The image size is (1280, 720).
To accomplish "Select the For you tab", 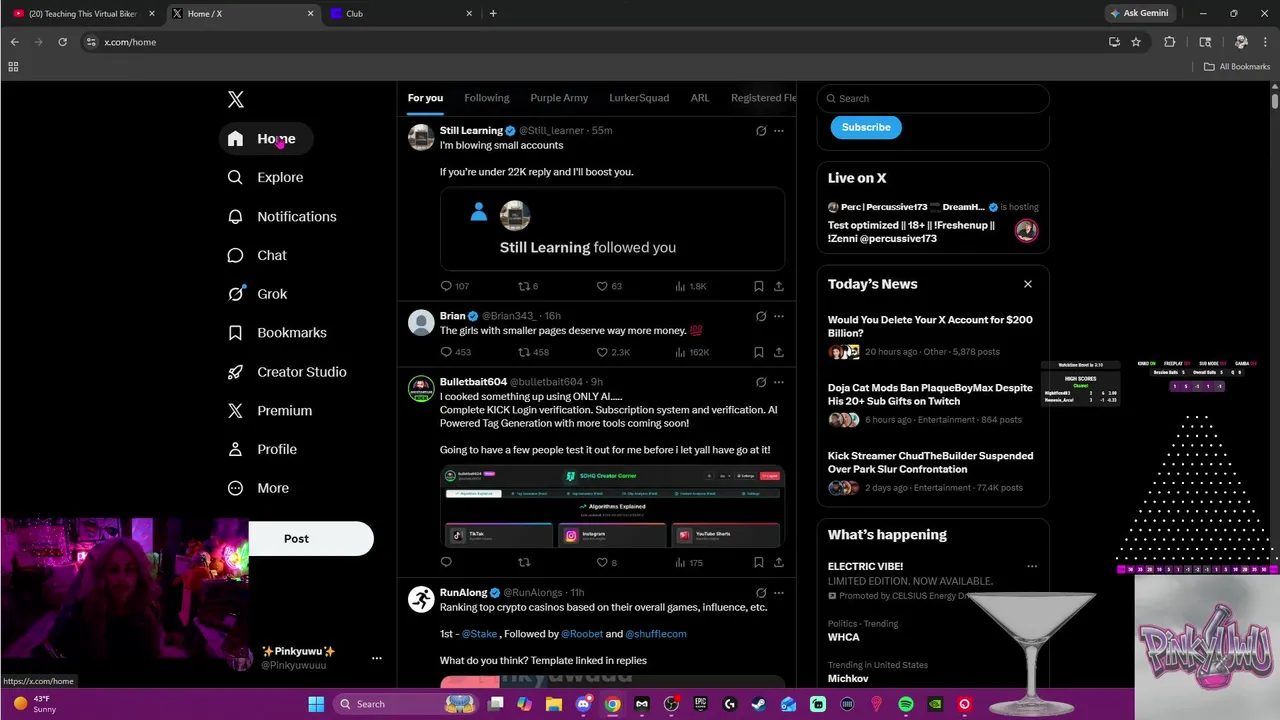I will pos(425,98).
